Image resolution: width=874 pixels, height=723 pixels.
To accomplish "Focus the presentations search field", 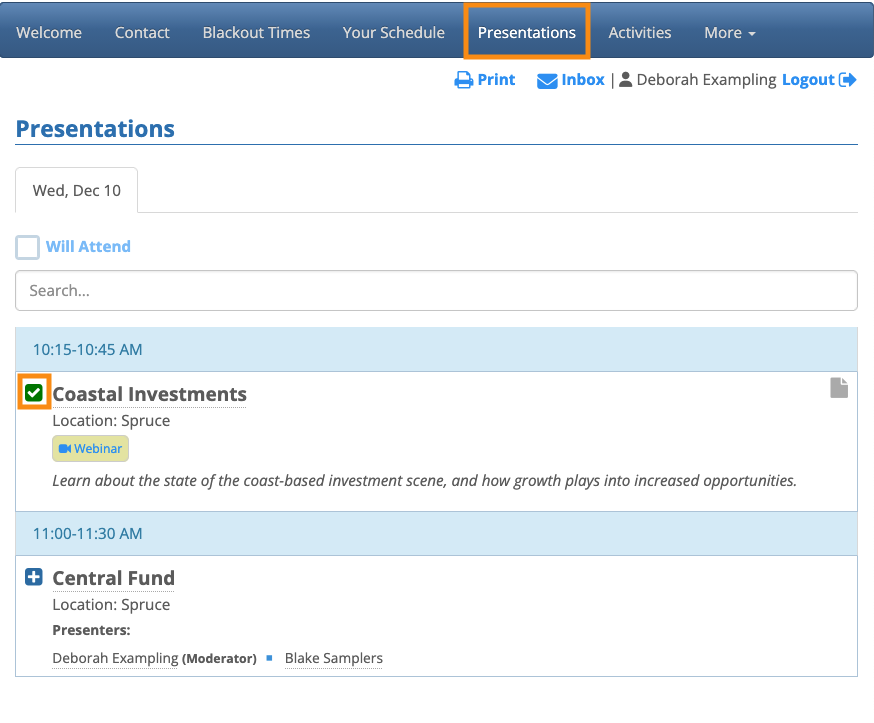I will 436,291.
